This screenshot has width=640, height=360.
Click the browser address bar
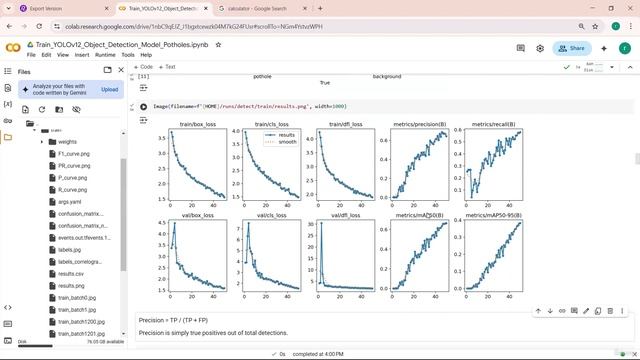(x=318, y=27)
